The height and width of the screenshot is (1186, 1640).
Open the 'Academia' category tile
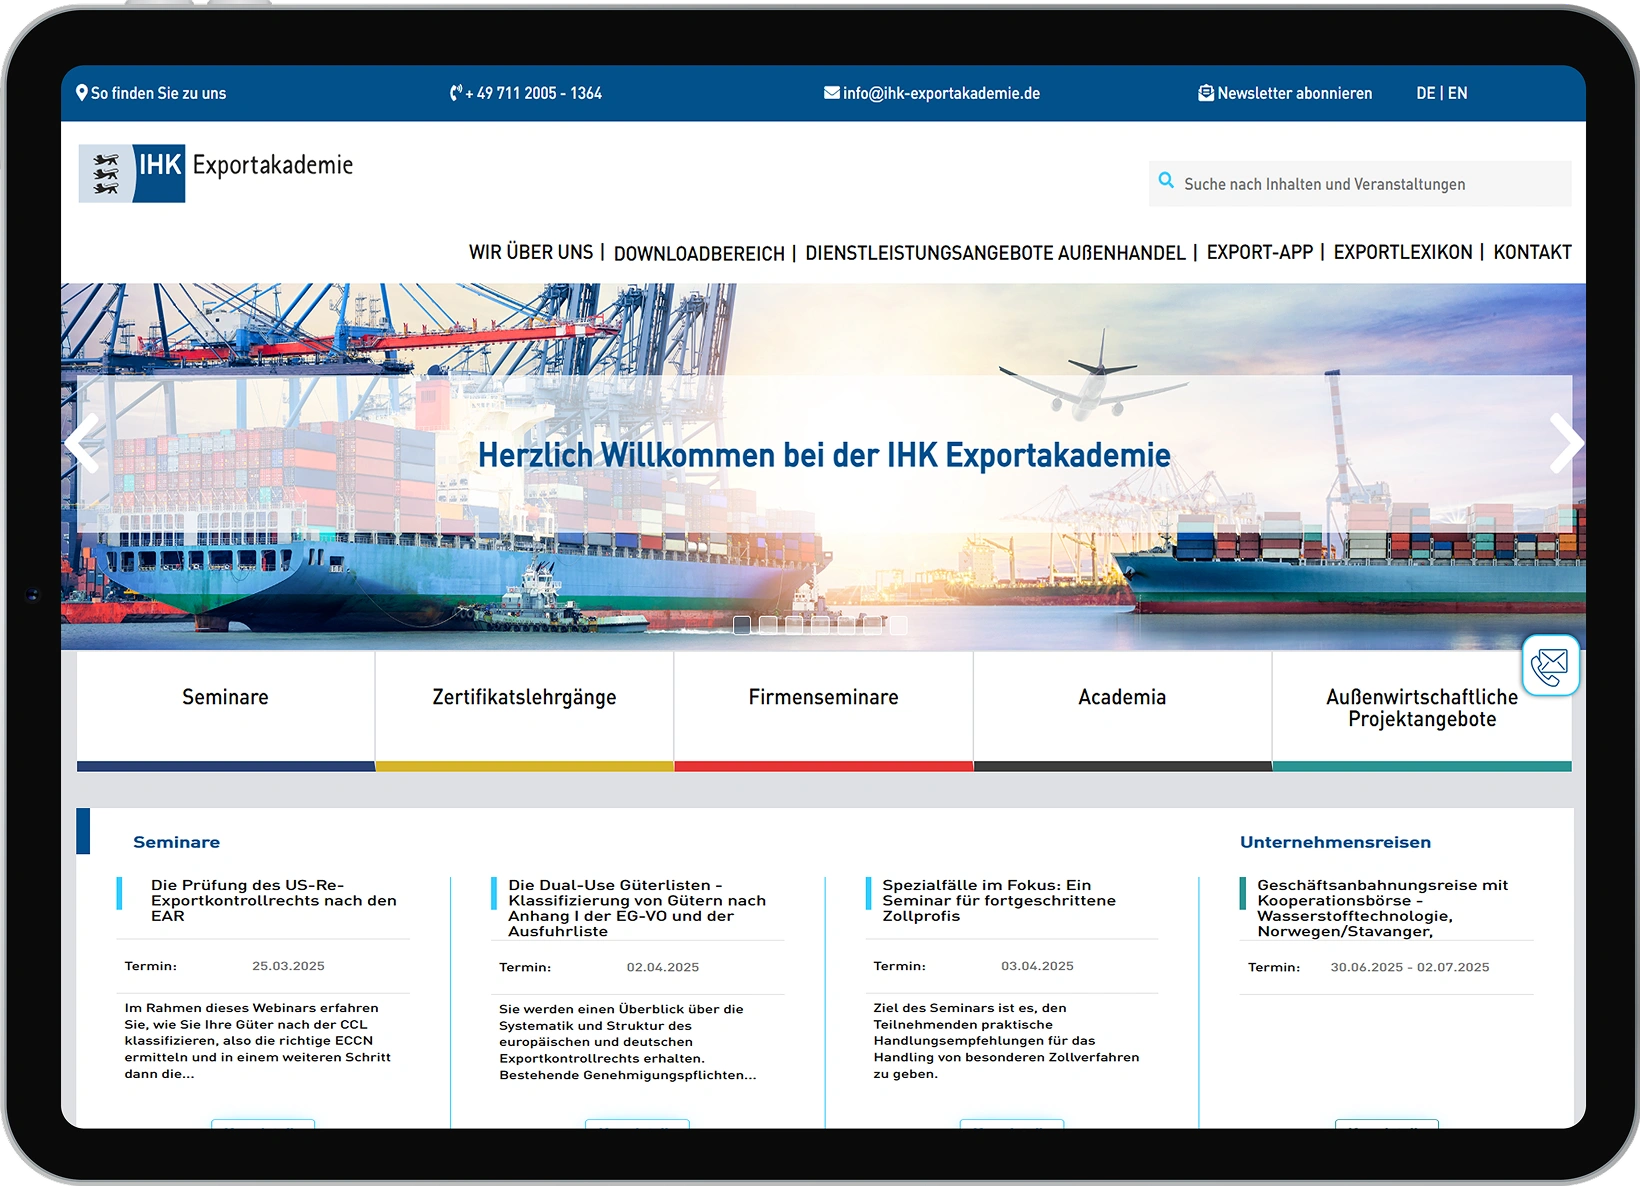pos(1122,711)
